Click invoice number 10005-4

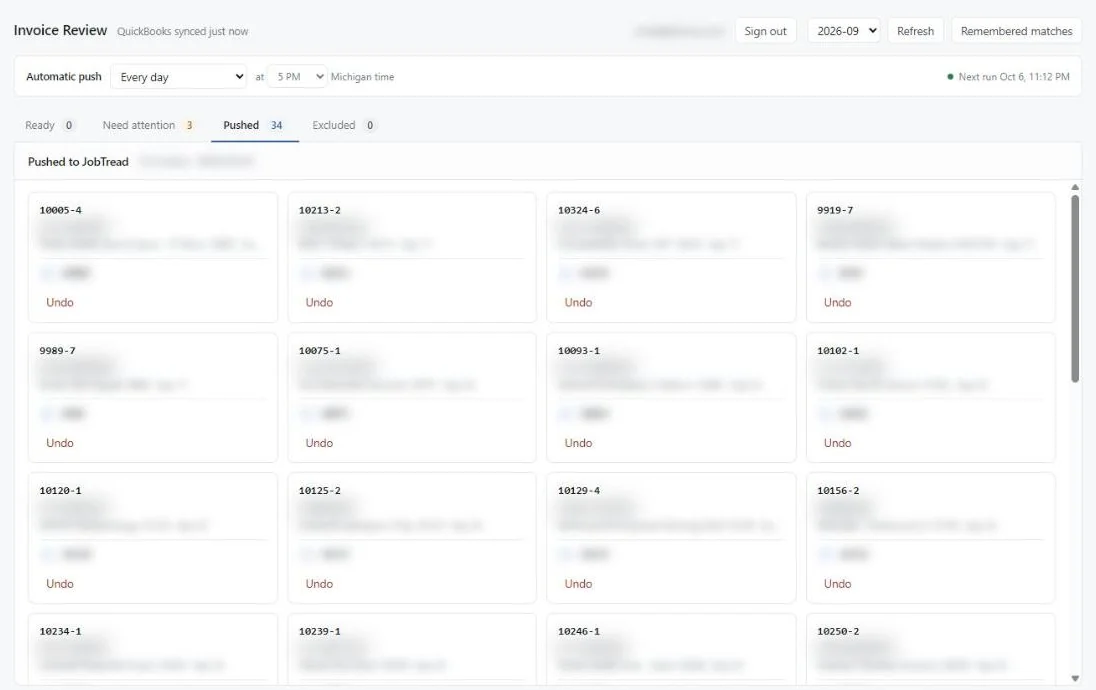point(60,210)
